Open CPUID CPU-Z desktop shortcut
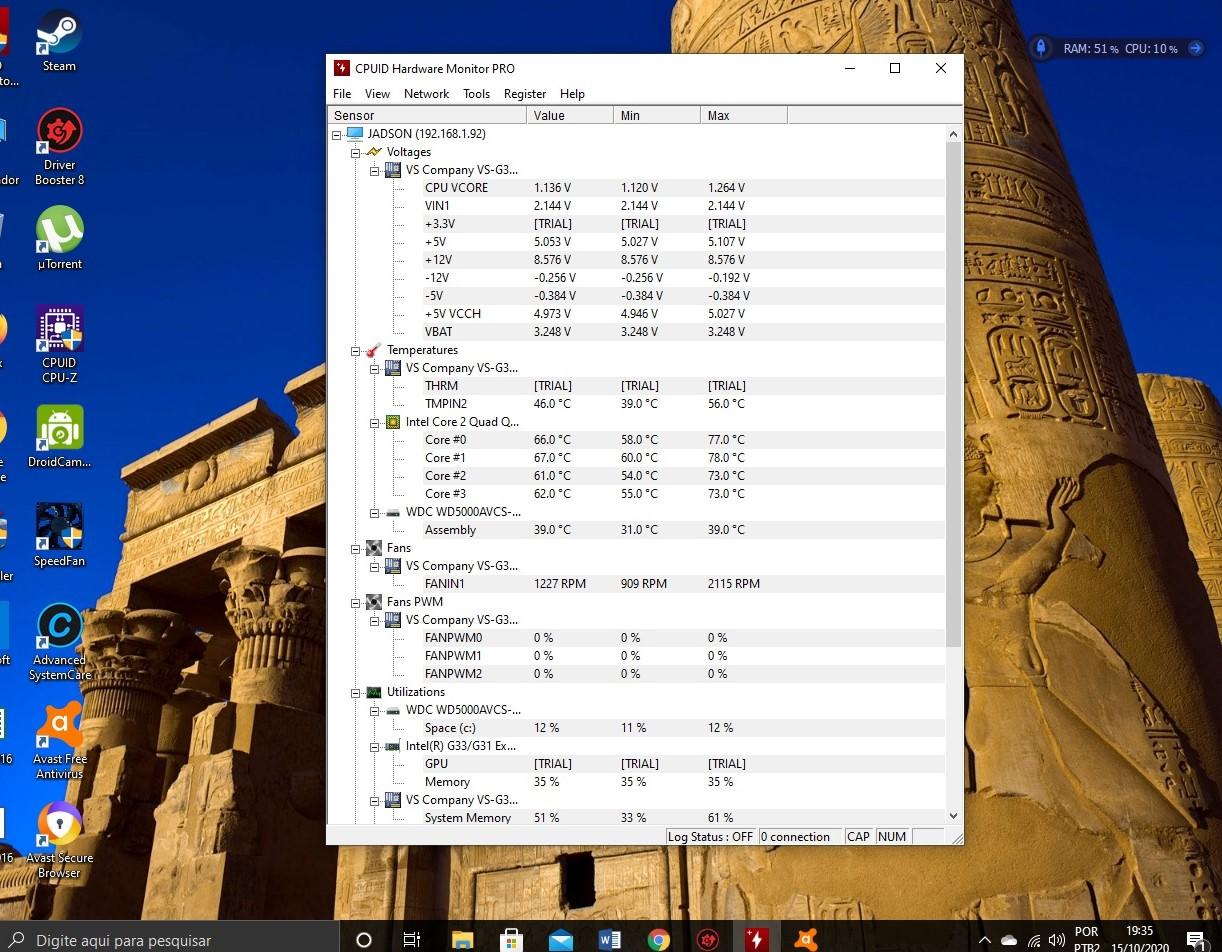 [60, 344]
